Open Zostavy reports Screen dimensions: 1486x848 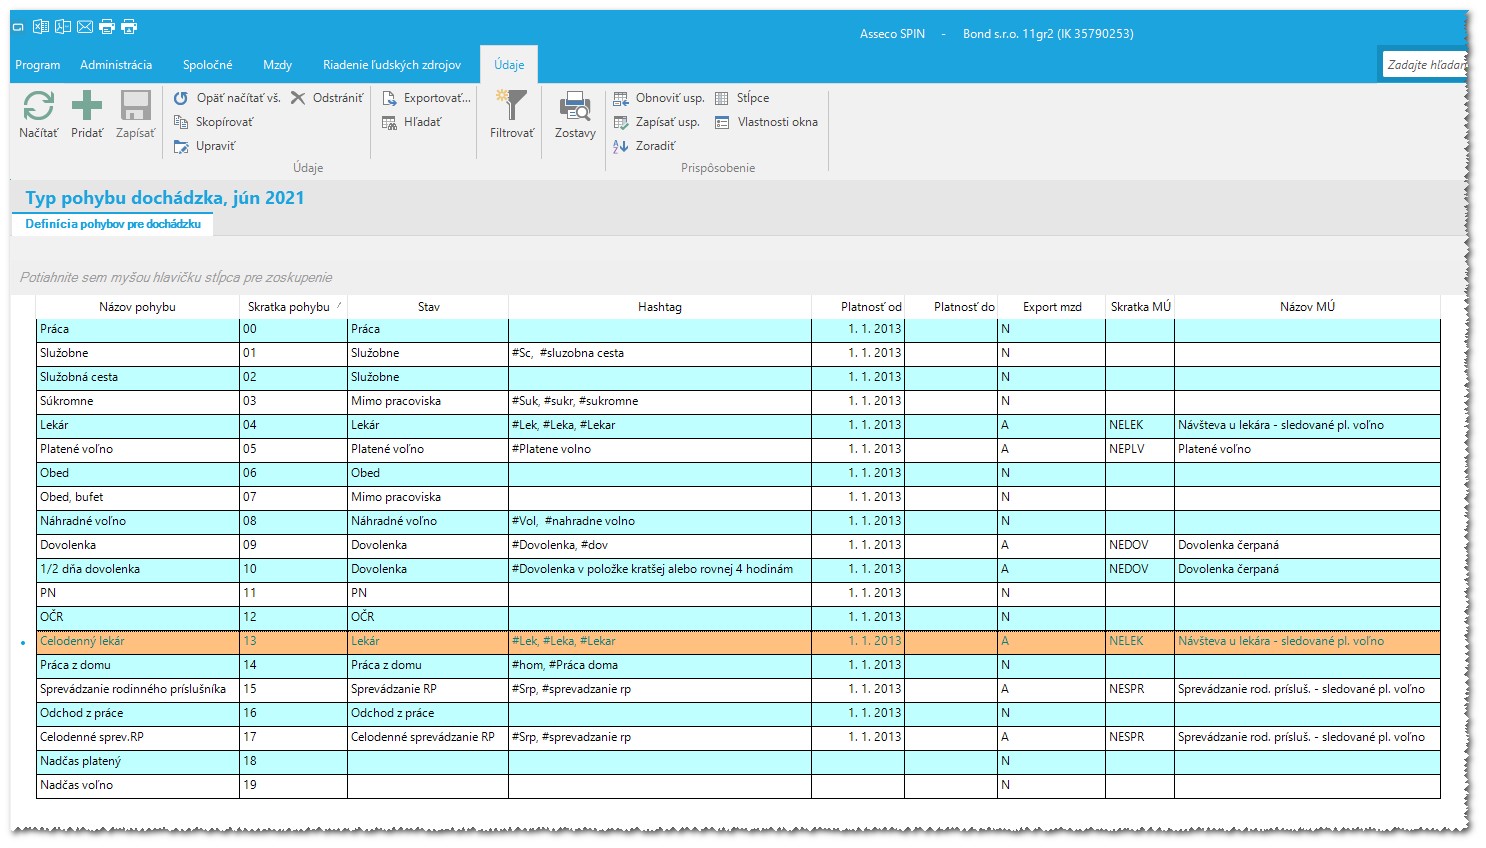[x=575, y=114]
